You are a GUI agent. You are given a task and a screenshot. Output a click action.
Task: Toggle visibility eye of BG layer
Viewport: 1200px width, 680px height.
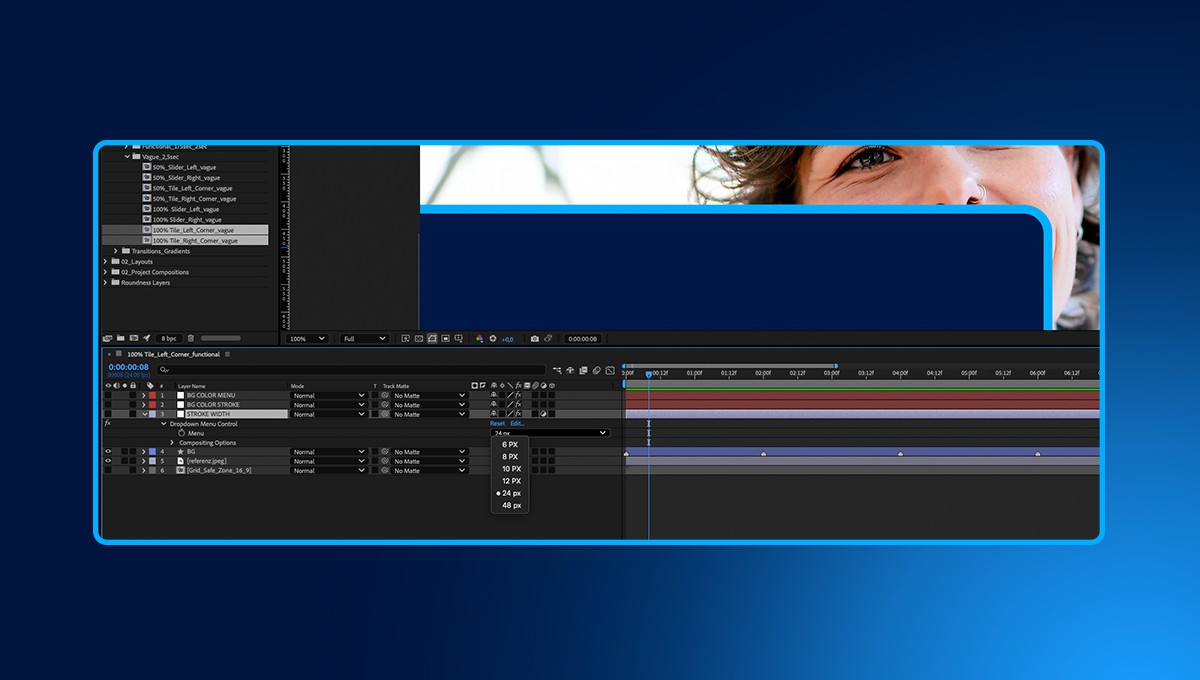tap(108, 452)
